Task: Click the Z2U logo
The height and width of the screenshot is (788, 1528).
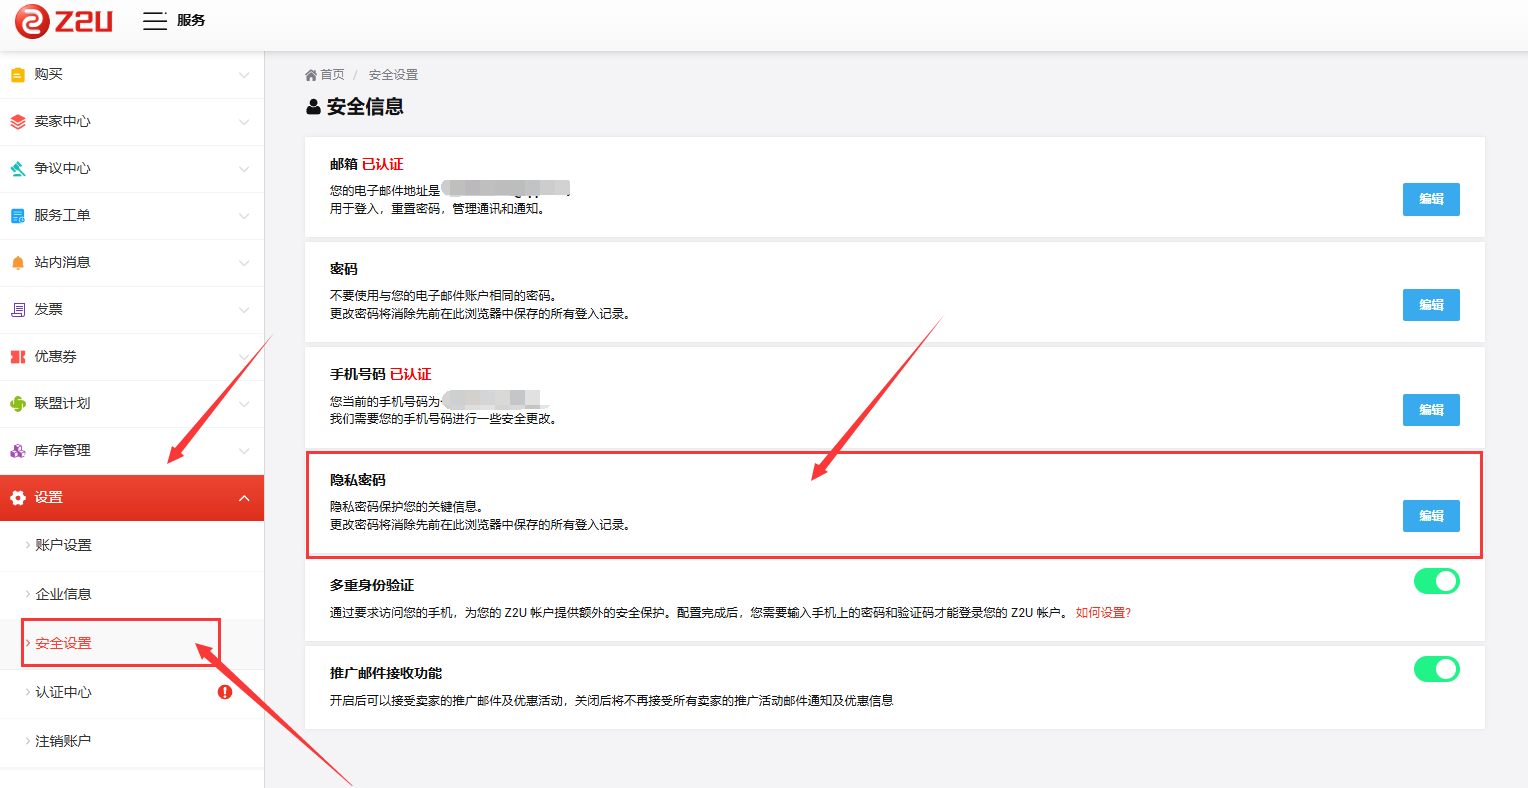Action: click(x=63, y=21)
